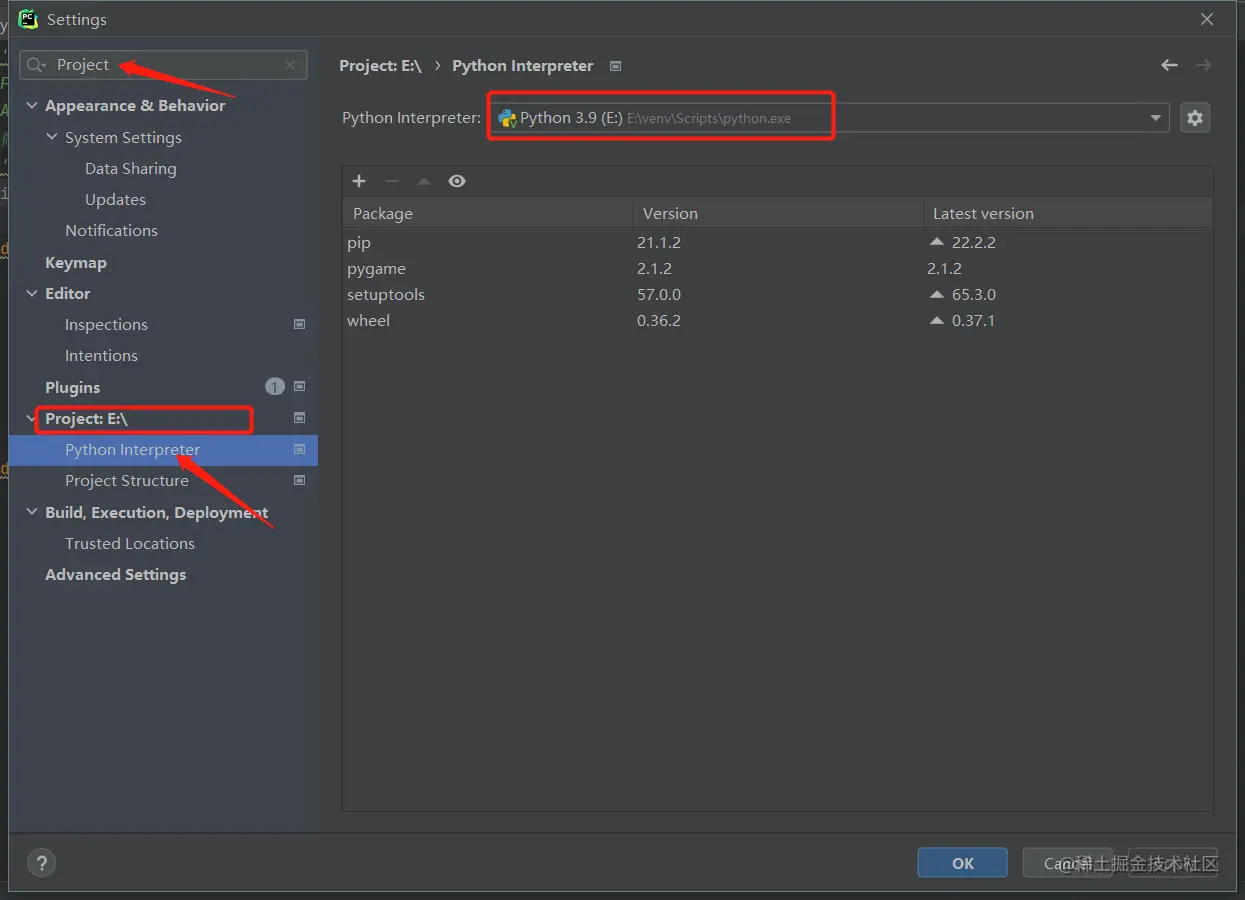Click pygame version 2.1.2 cell
The height and width of the screenshot is (900, 1245).
tap(654, 268)
